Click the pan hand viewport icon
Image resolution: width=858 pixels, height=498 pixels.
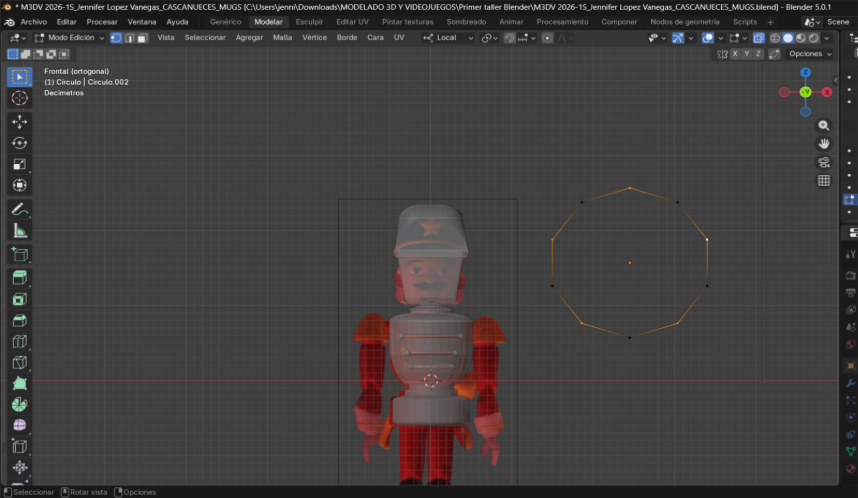coord(824,144)
